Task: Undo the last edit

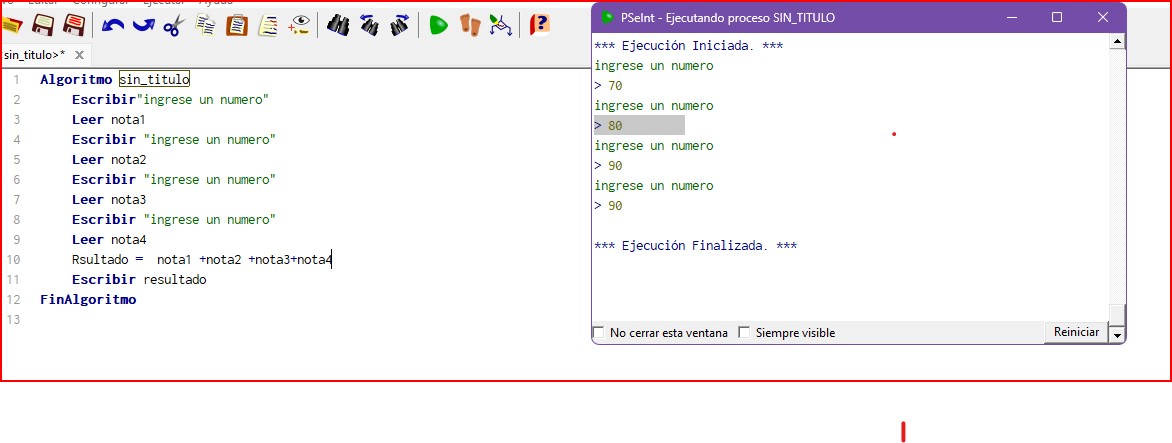Action: (x=113, y=26)
